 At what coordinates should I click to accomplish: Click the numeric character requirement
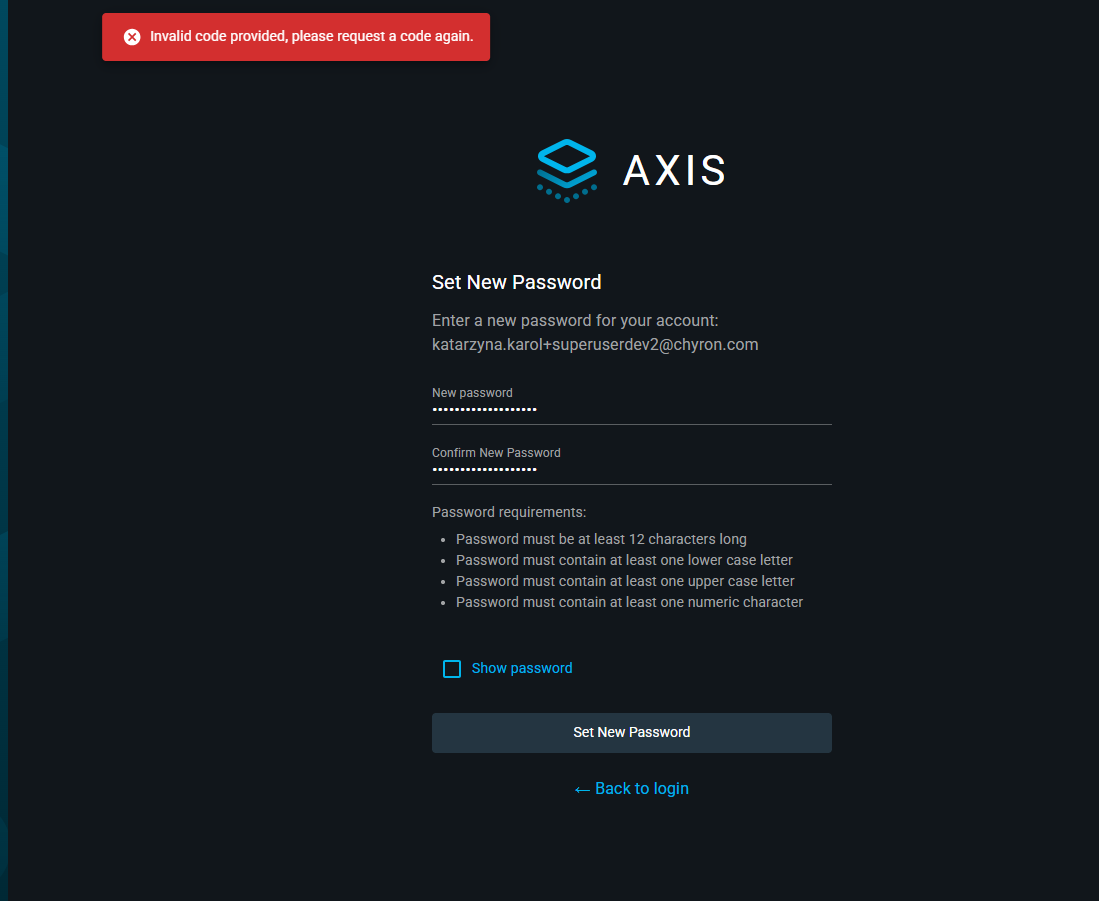(629, 602)
